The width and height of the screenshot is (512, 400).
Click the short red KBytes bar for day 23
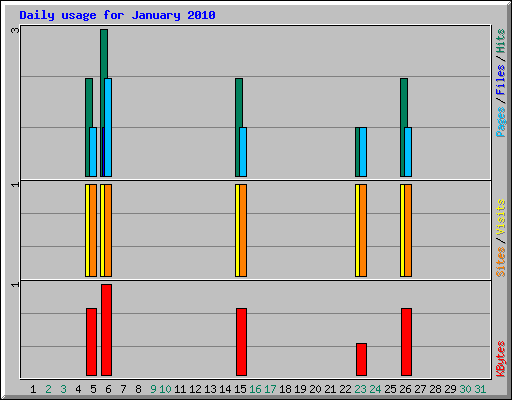pos(361,359)
